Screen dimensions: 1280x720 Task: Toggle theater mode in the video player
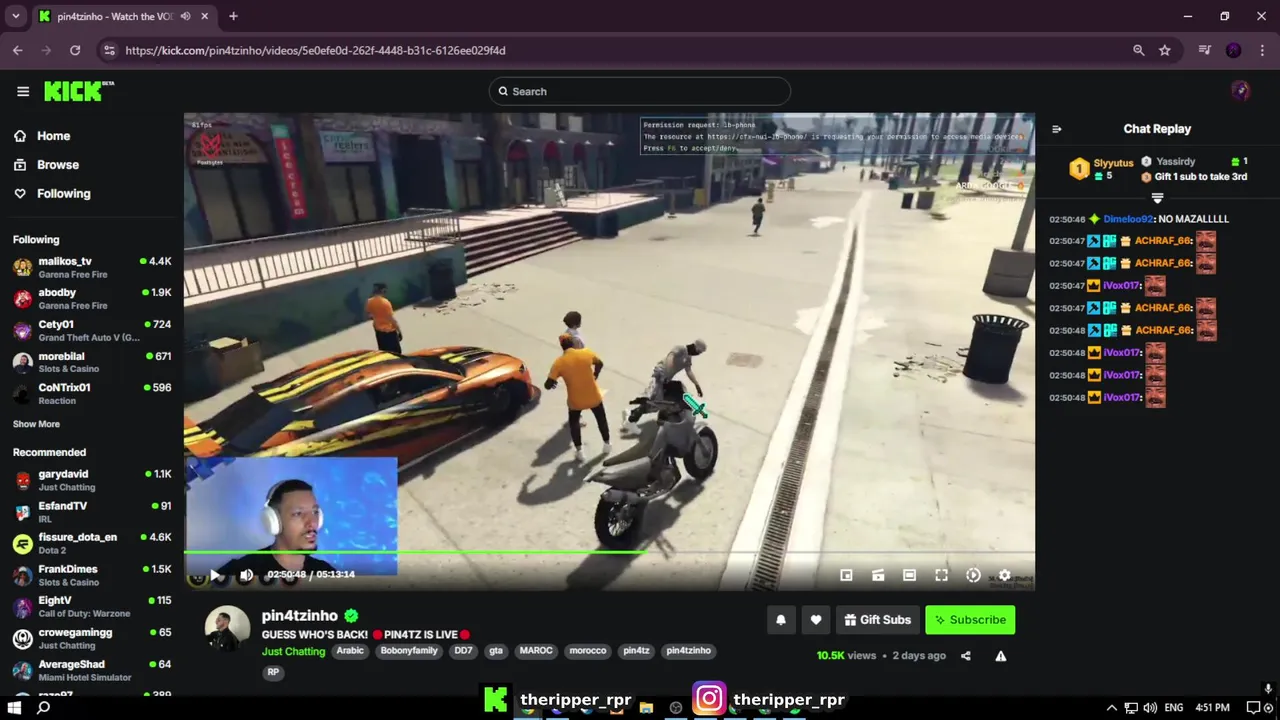909,575
